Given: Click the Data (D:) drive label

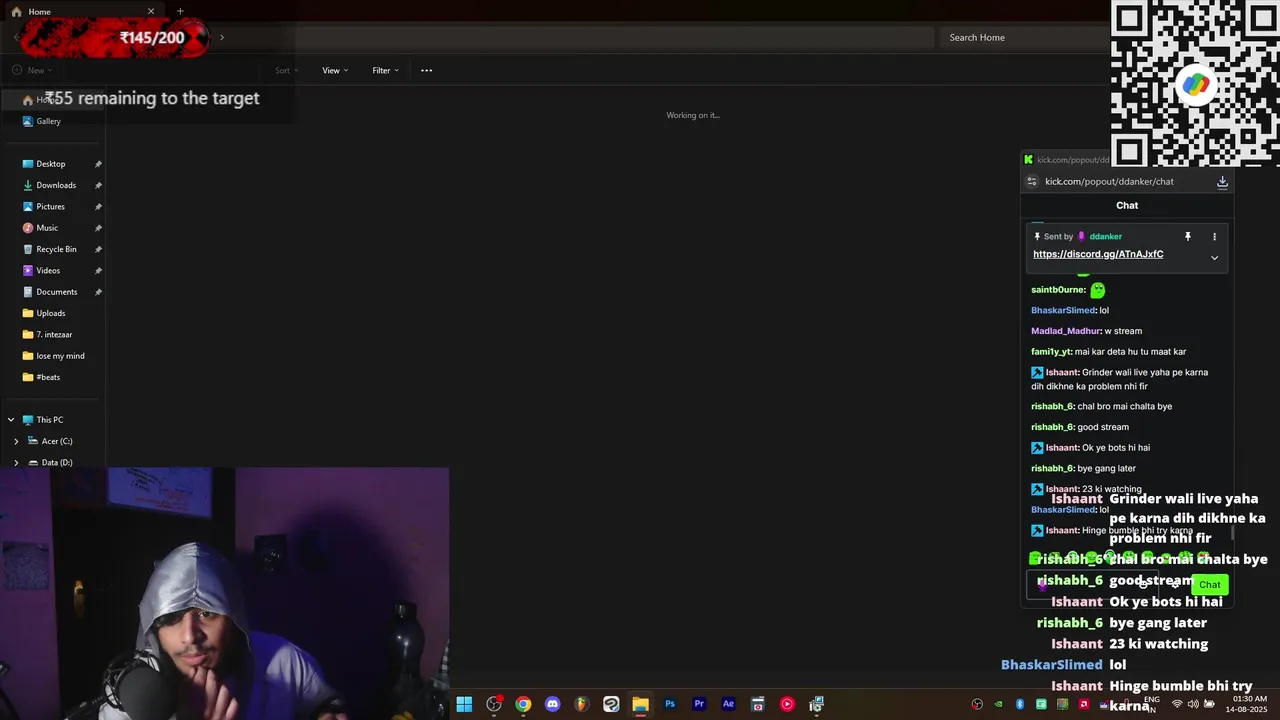Looking at the screenshot, I should pos(57,462).
